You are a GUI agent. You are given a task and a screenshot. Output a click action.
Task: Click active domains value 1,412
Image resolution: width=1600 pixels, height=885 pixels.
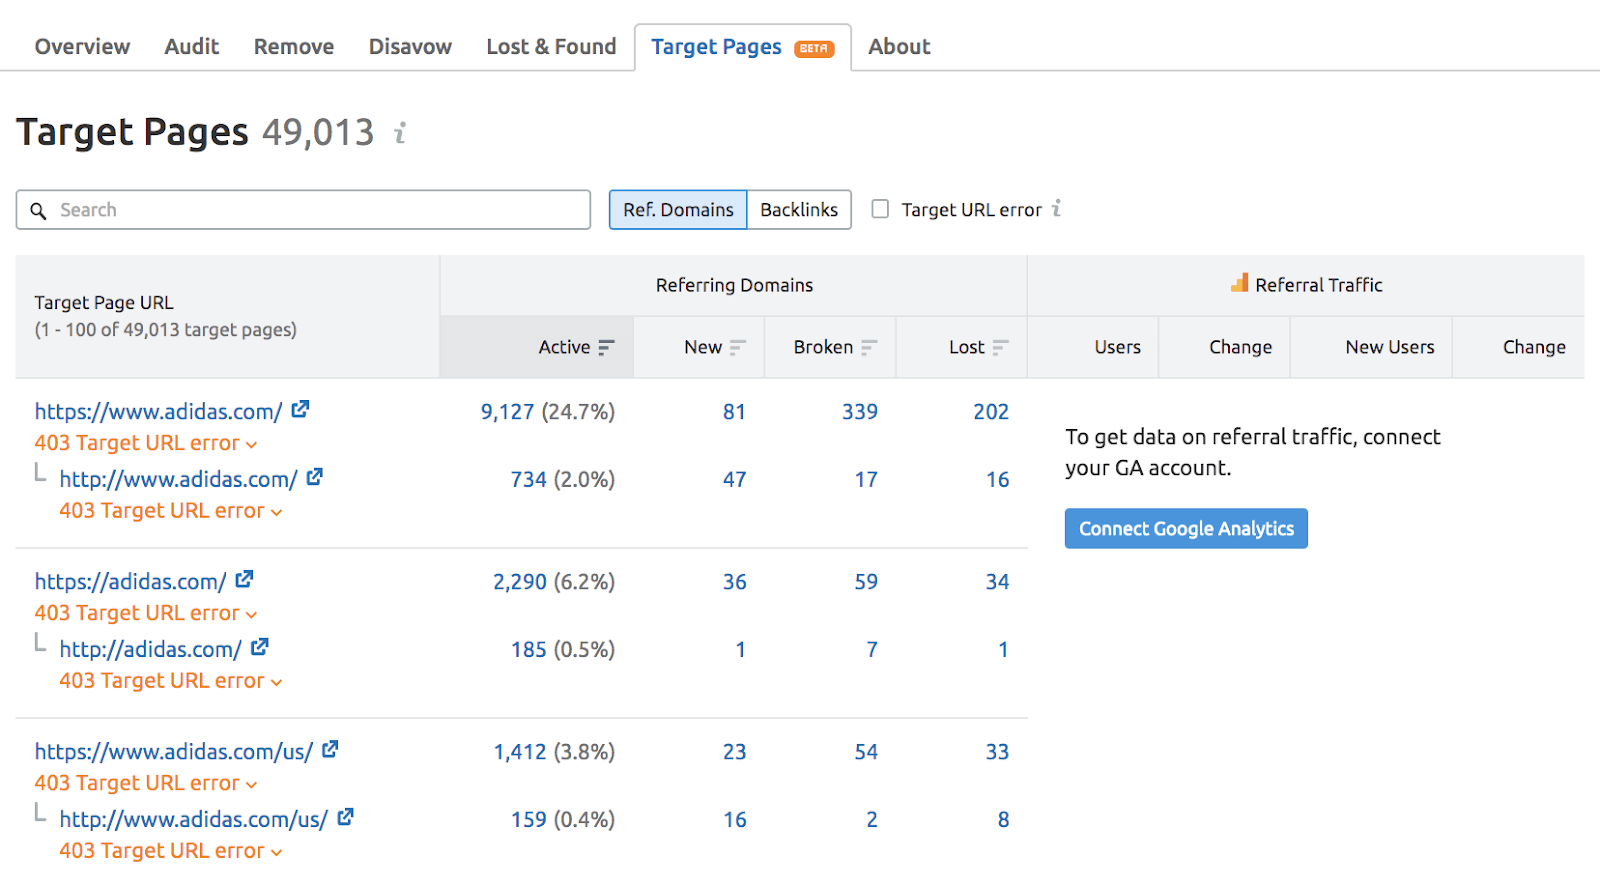click(x=520, y=752)
